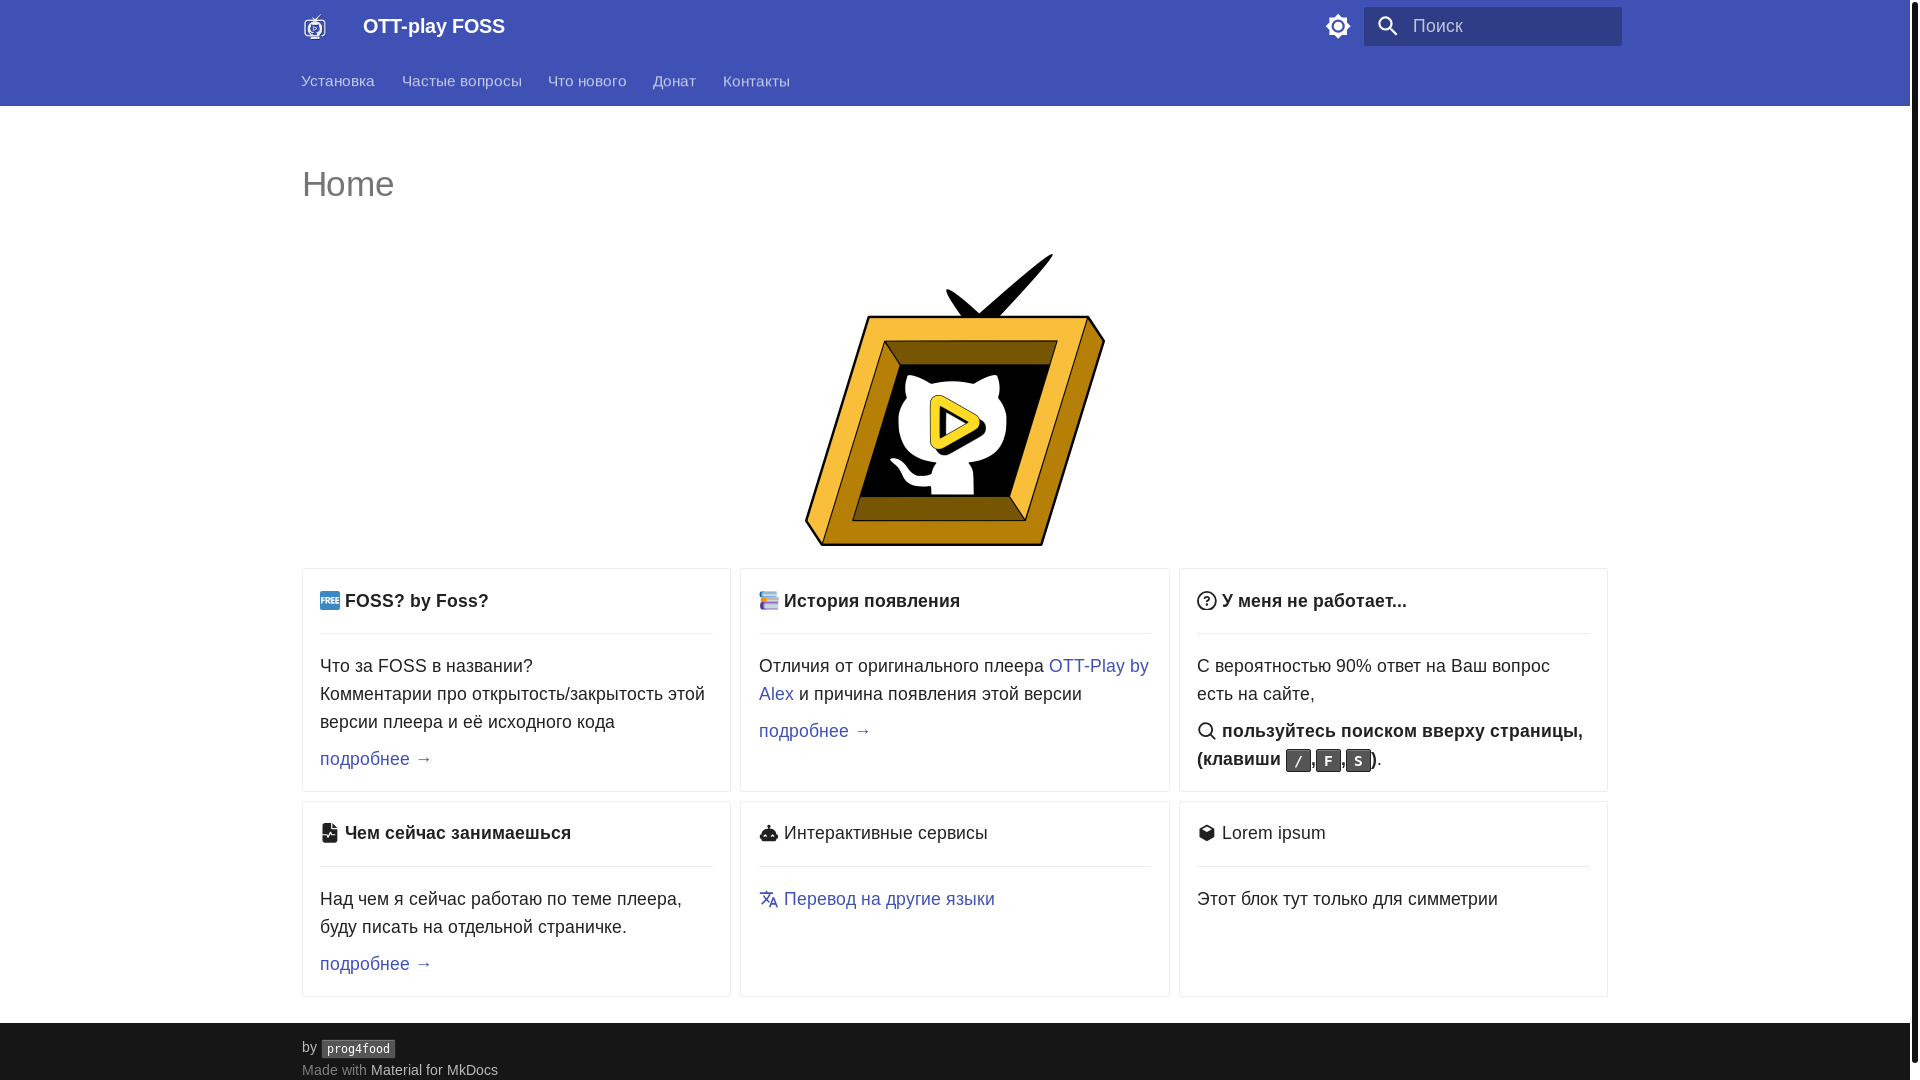Click the История появления card title
The image size is (1920, 1080).
872,601
